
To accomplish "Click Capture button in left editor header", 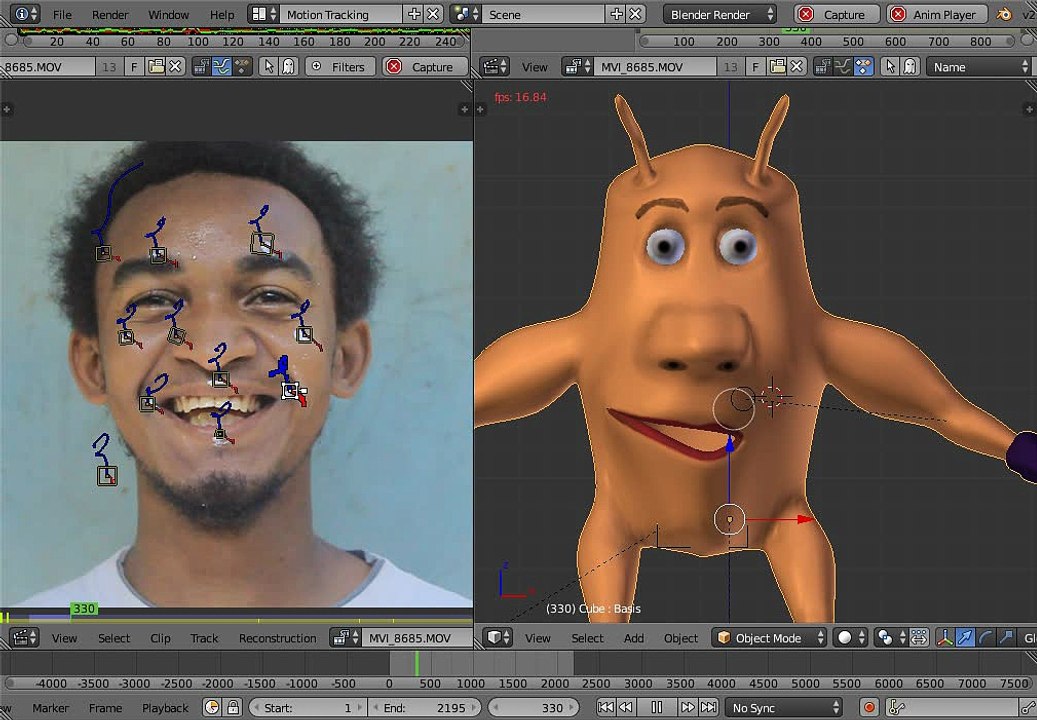I will 425,67.
